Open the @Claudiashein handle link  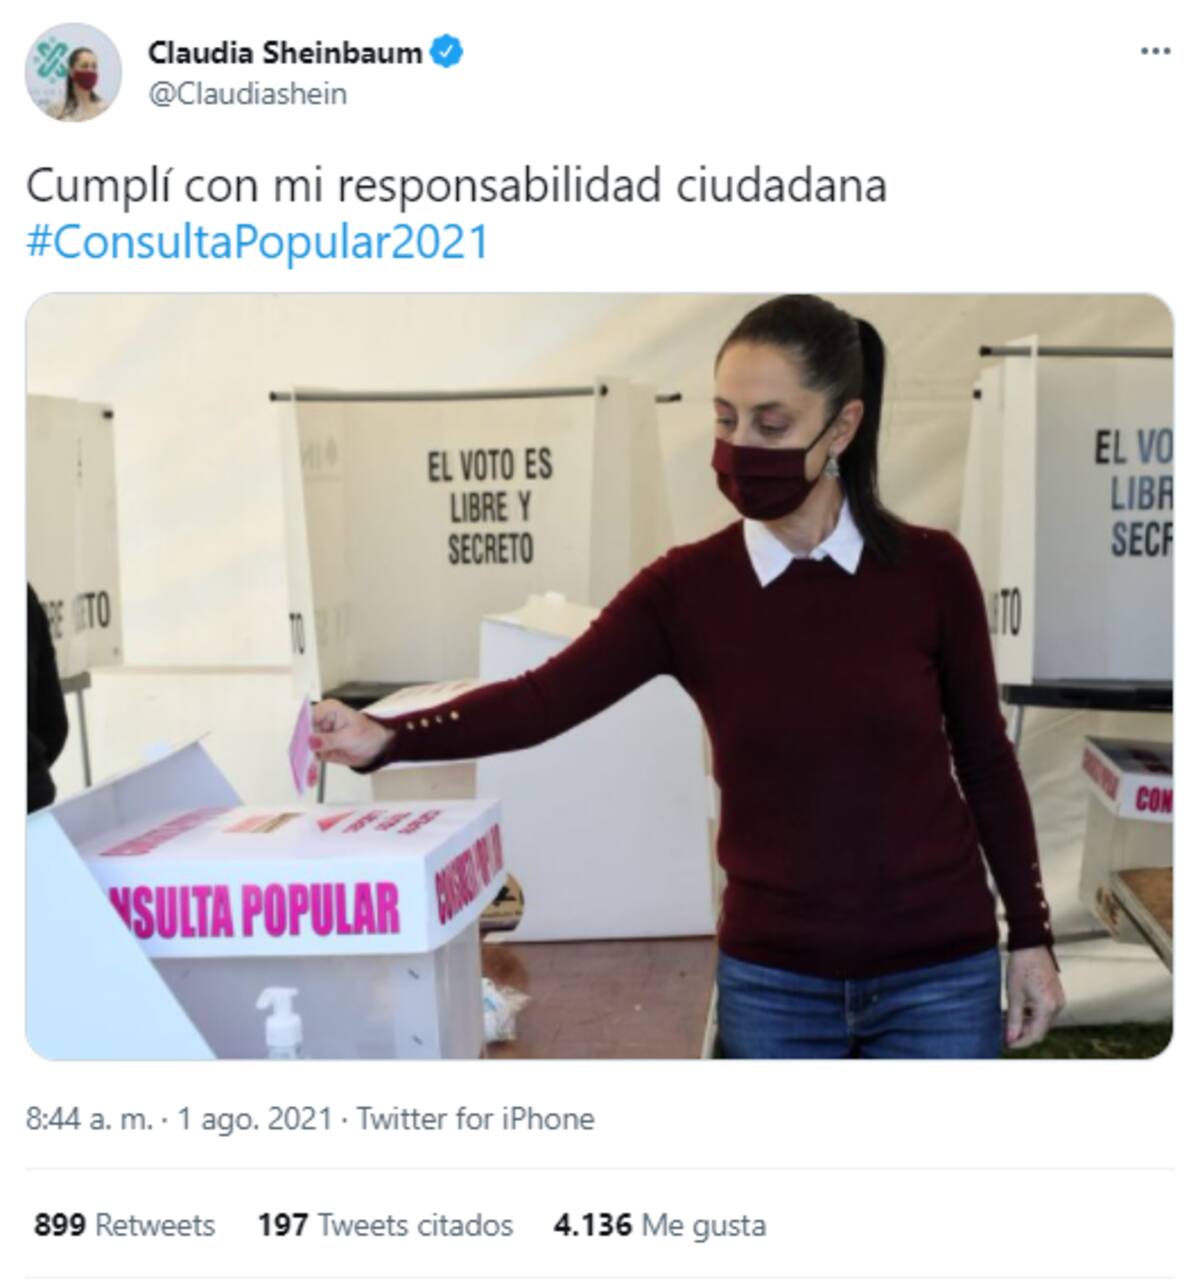247,94
